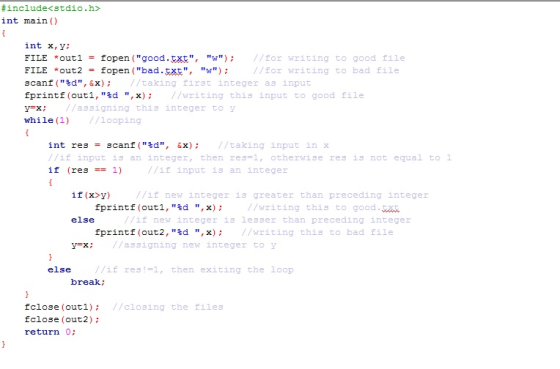Image resolution: width=560 pixels, height=369 pixels.
Task: Click the fopen("good.txt") statement
Action: [x=129, y=58]
